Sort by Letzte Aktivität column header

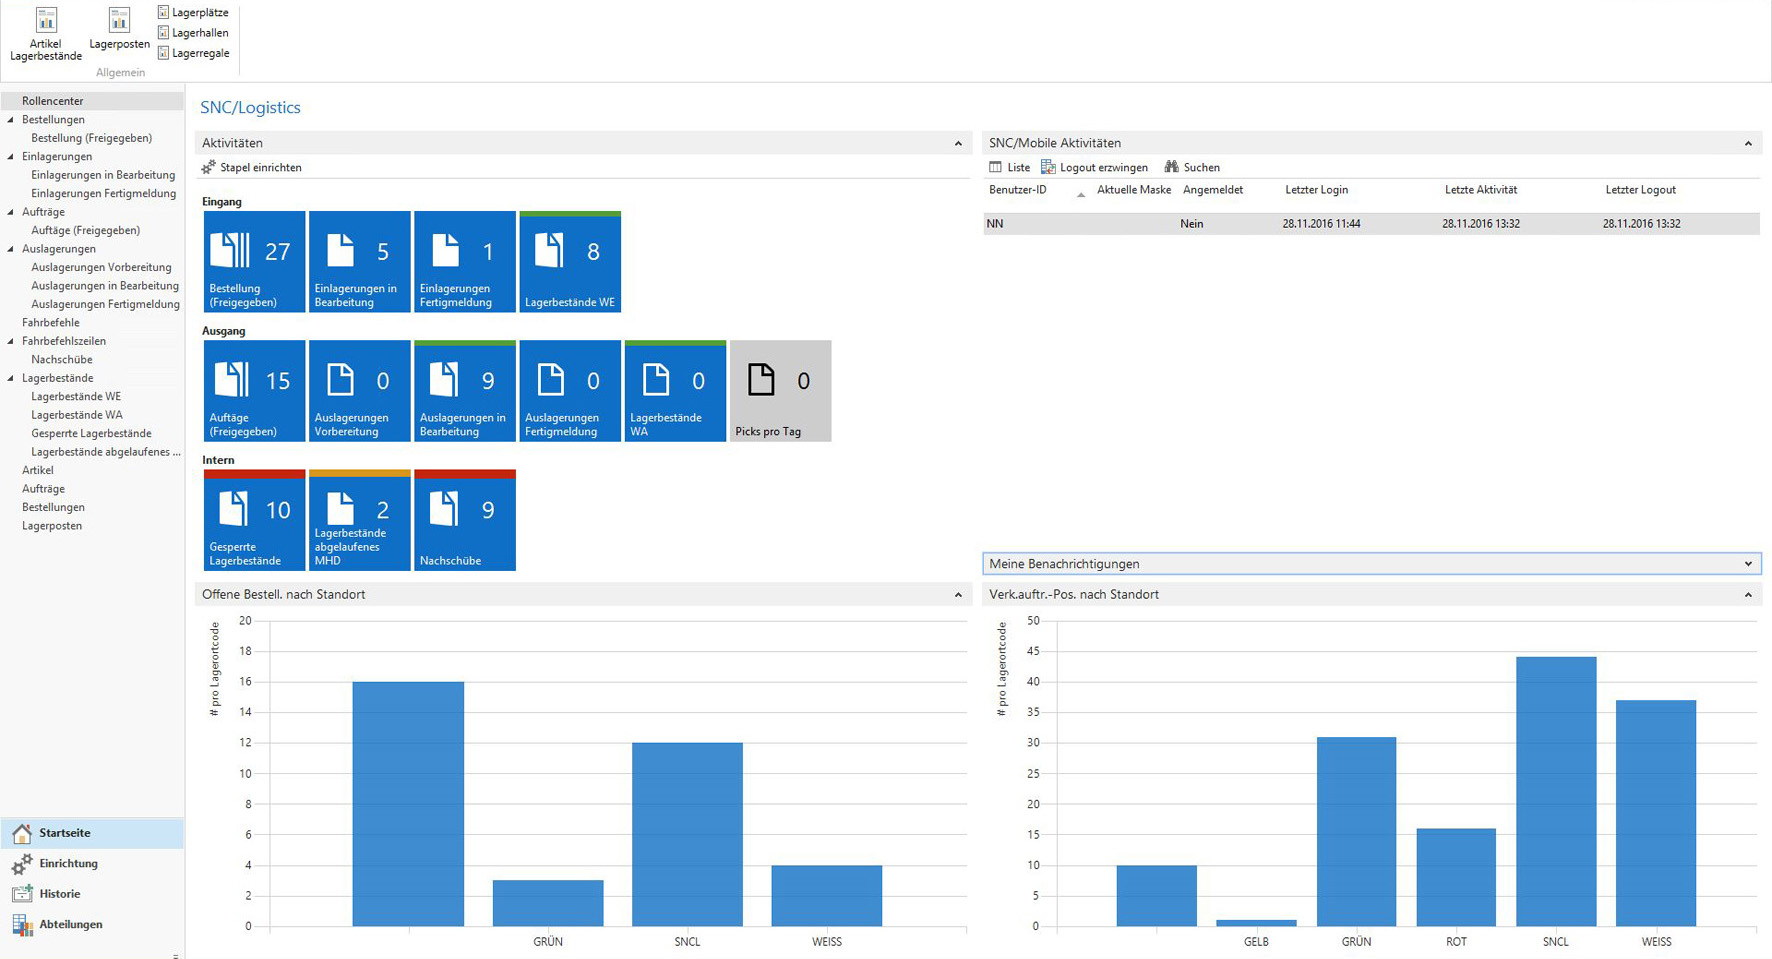coord(1481,190)
